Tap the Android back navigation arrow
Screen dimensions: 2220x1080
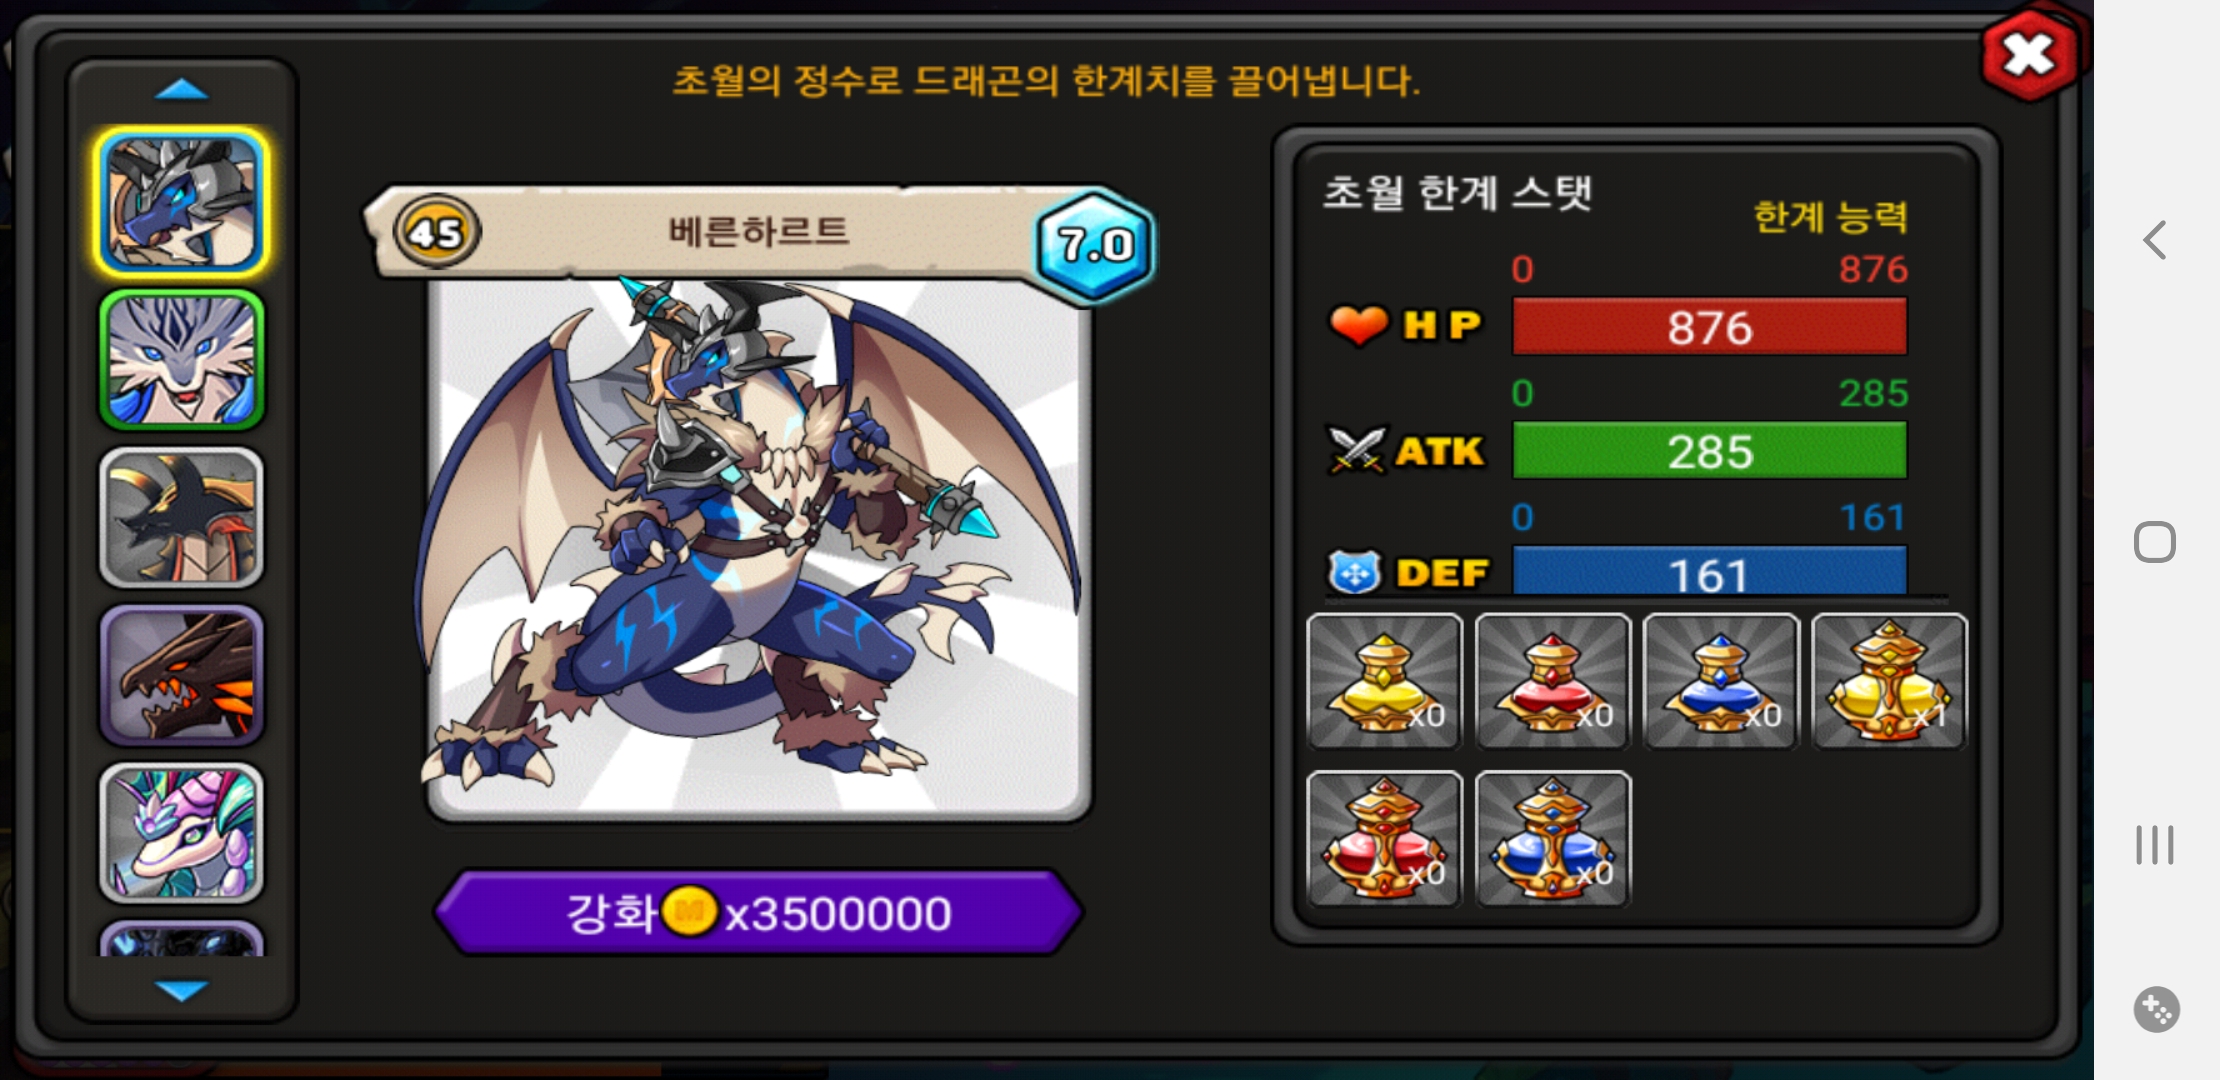pyautogui.click(x=2155, y=240)
